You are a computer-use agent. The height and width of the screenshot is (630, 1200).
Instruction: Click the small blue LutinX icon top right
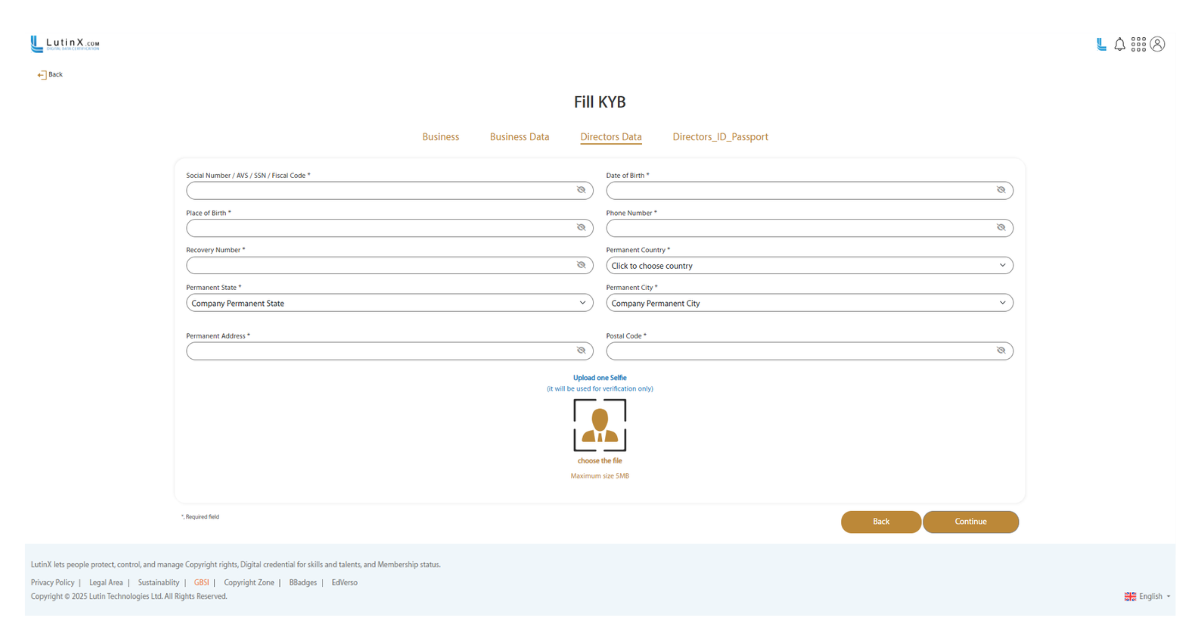pyautogui.click(x=1101, y=44)
